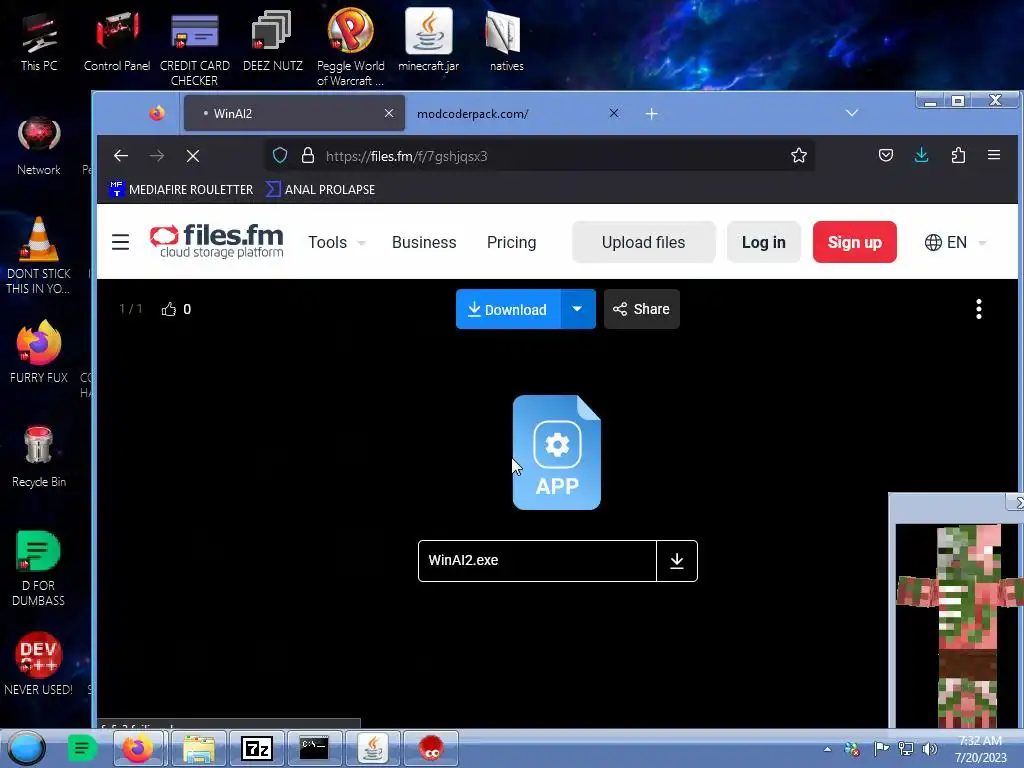Click the Share button

pos(641,309)
